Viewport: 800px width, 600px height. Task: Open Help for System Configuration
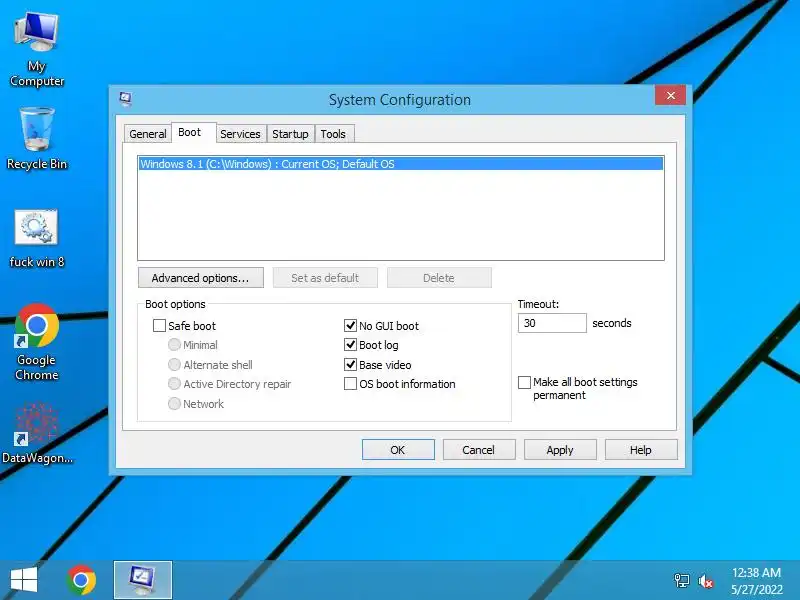641,449
